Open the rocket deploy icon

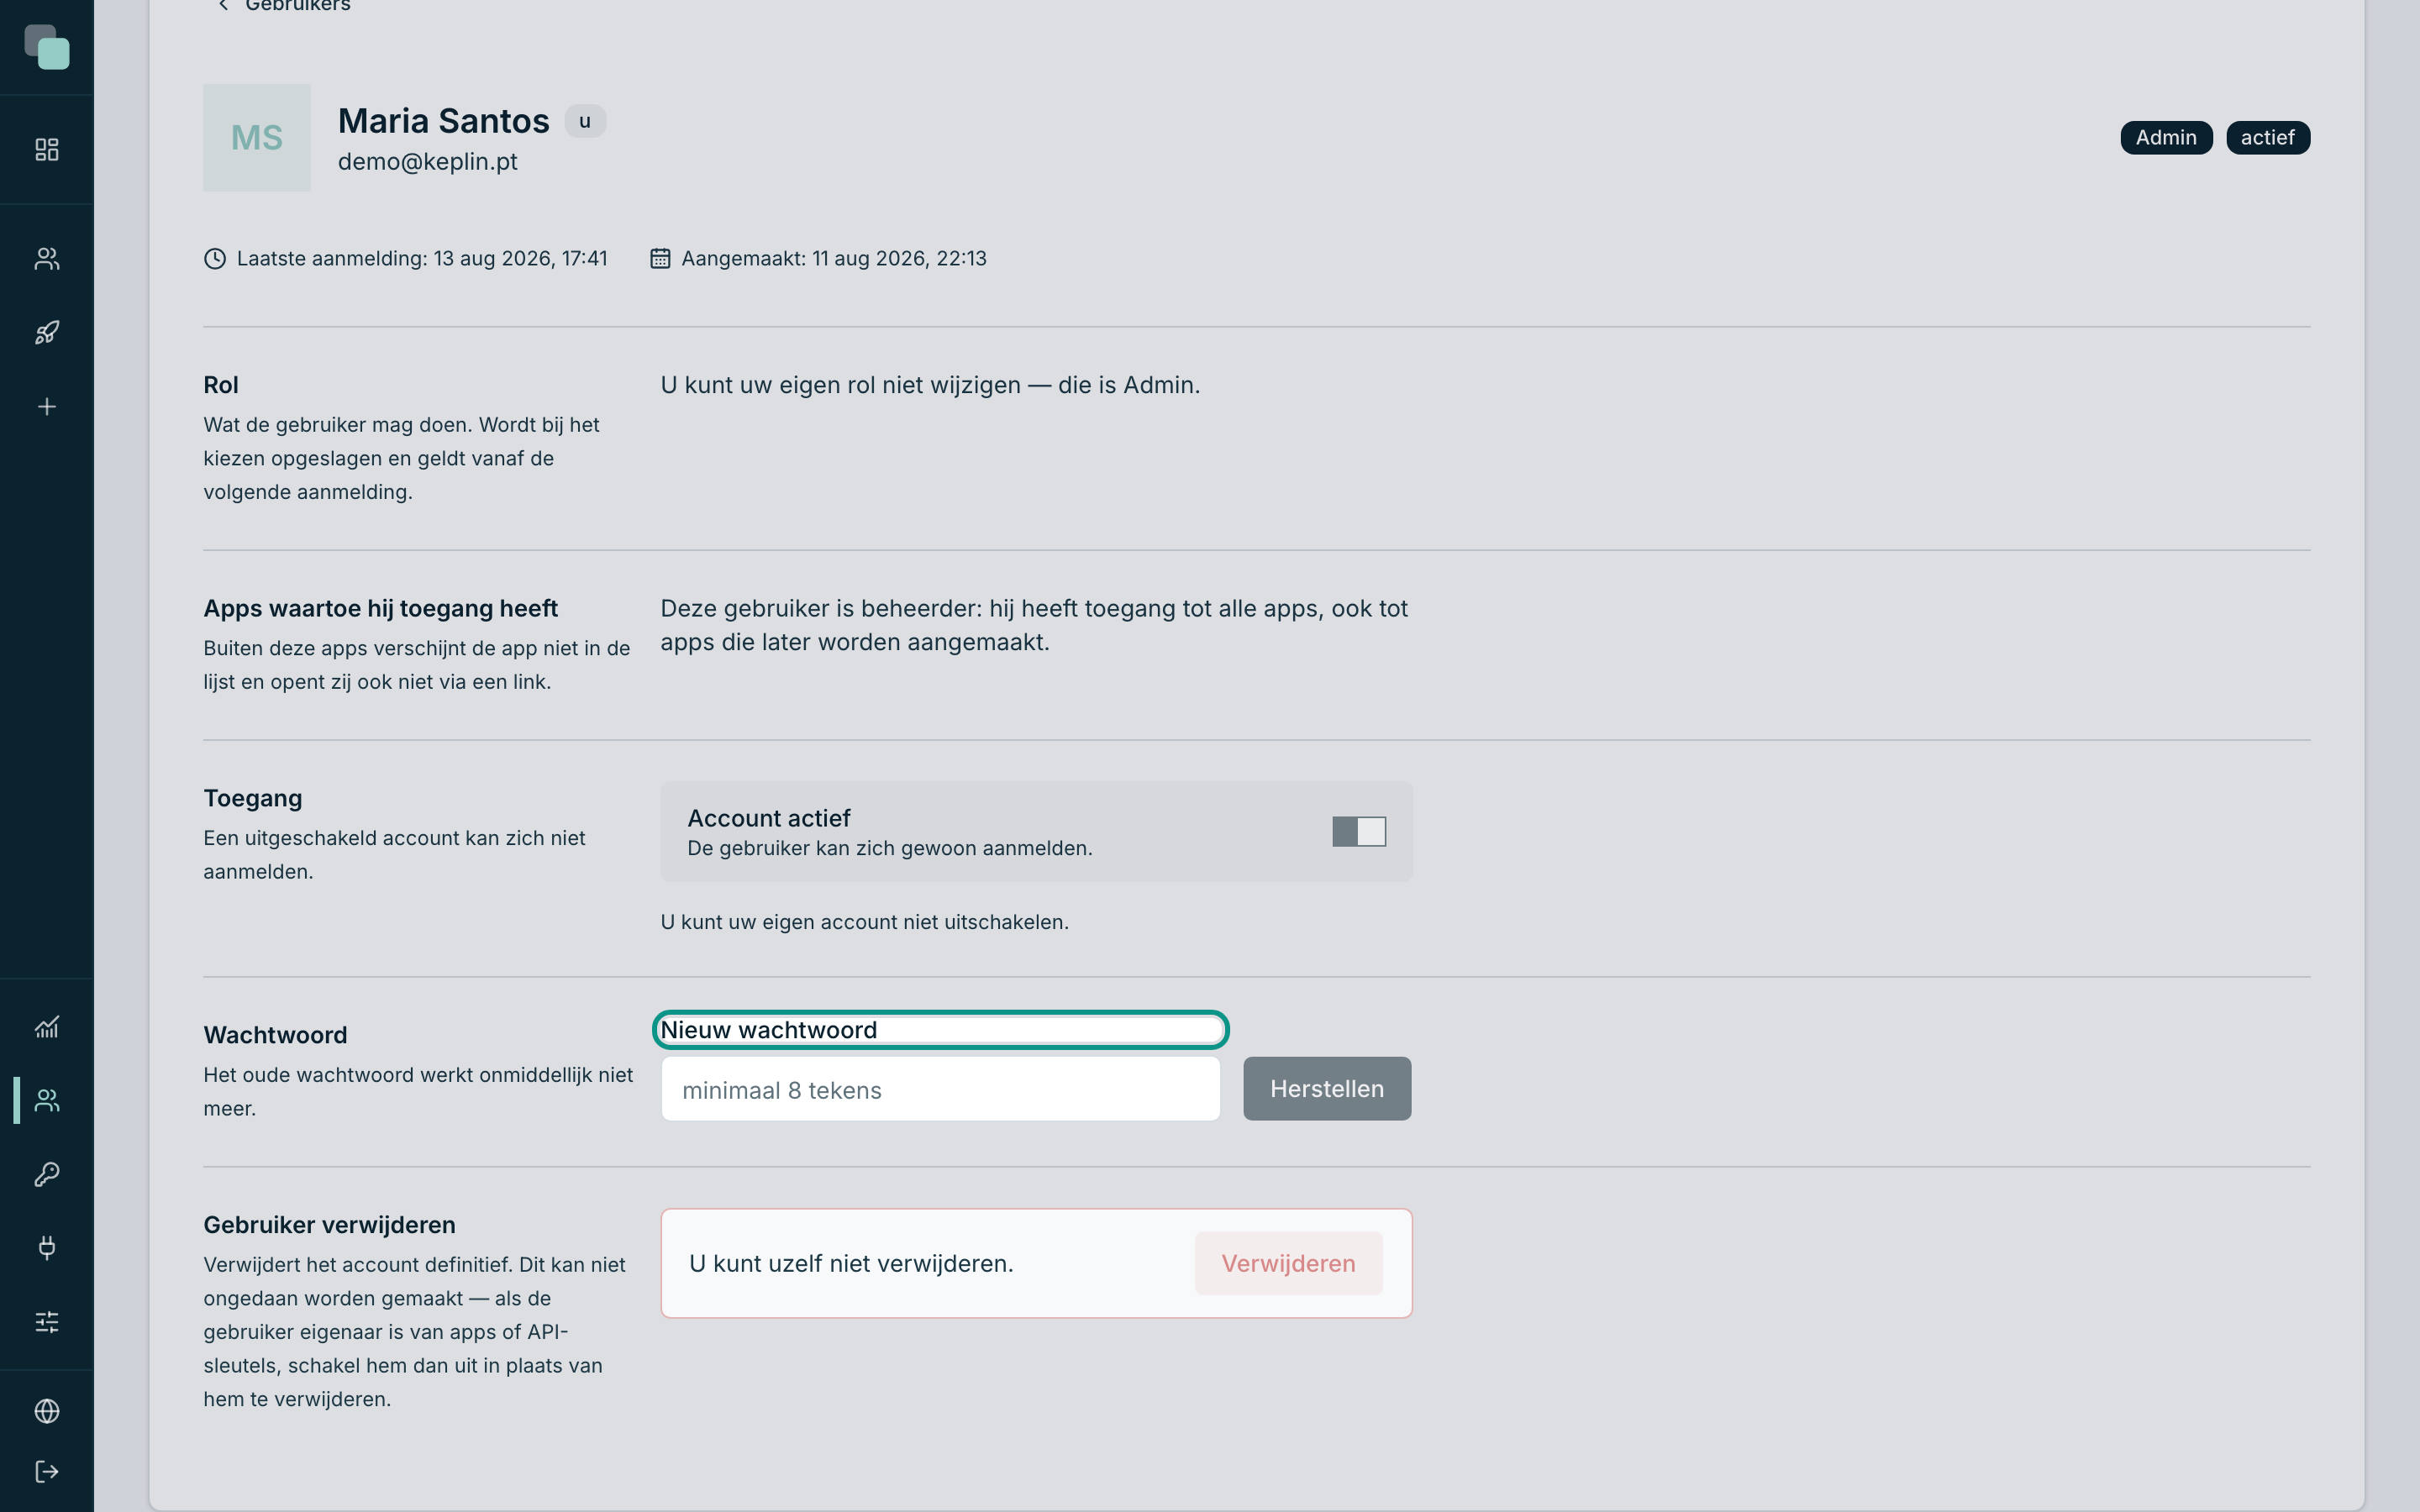[47, 333]
